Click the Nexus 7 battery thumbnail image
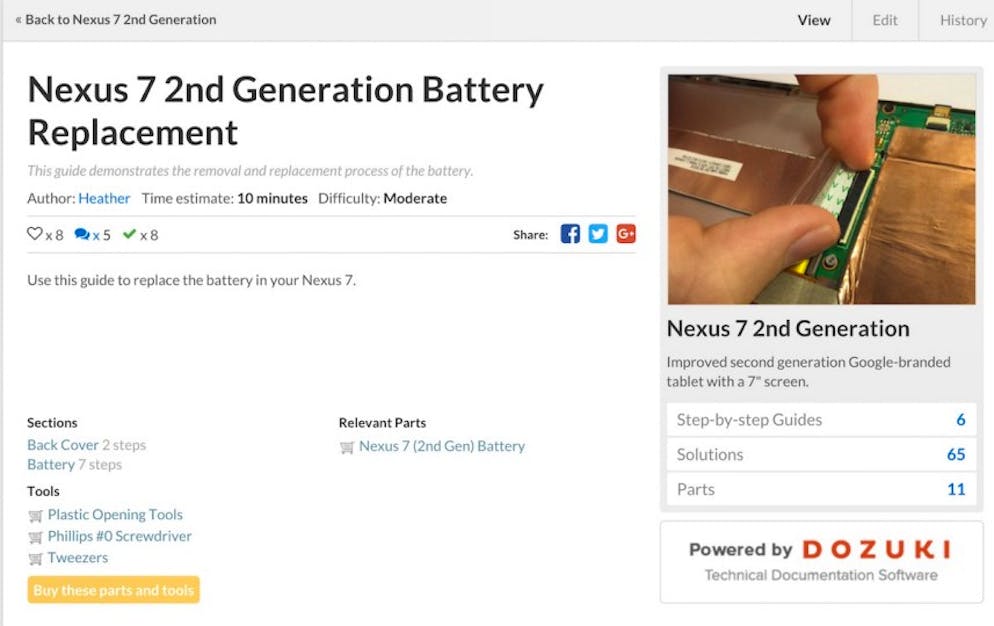 pyautogui.click(x=822, y=189)
